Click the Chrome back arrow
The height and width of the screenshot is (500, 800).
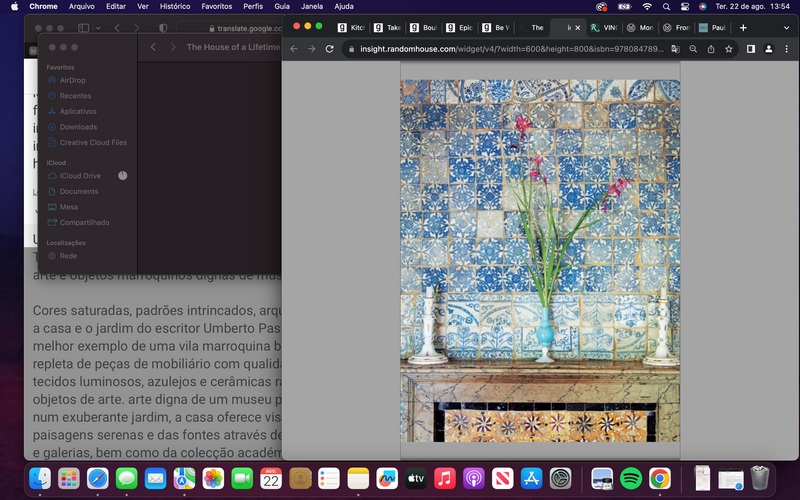pyautogui.click(x=294, y=48)
